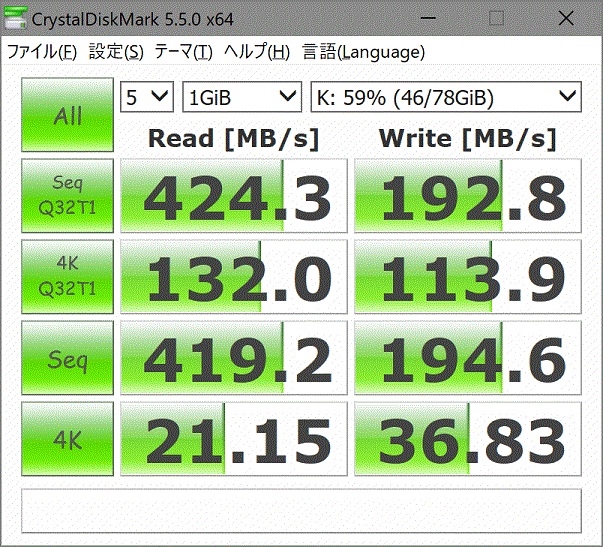Viewport: 603px width, 547px height.
Task: Start the 4K Q32T1 test
Action: 67,277
